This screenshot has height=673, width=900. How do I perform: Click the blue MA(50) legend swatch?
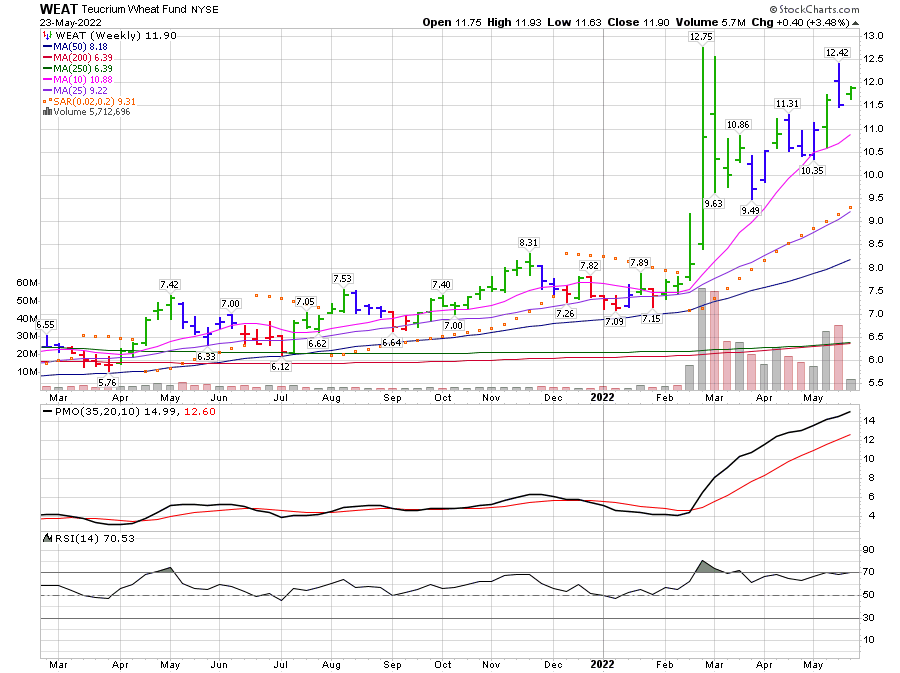(x=47, y=46)
